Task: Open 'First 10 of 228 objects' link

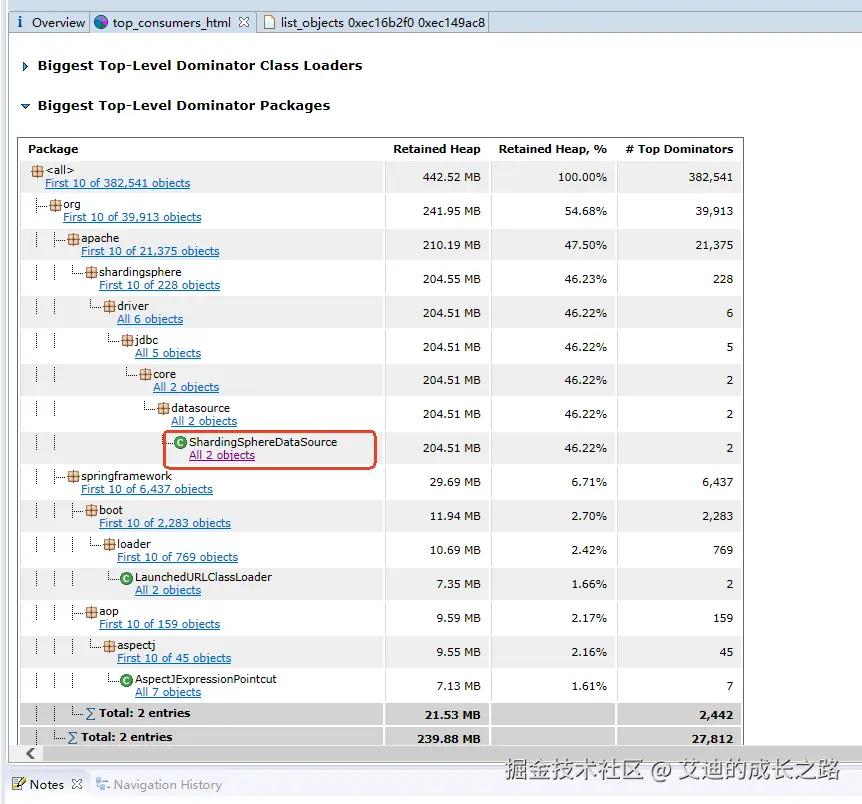Action: 159,285
